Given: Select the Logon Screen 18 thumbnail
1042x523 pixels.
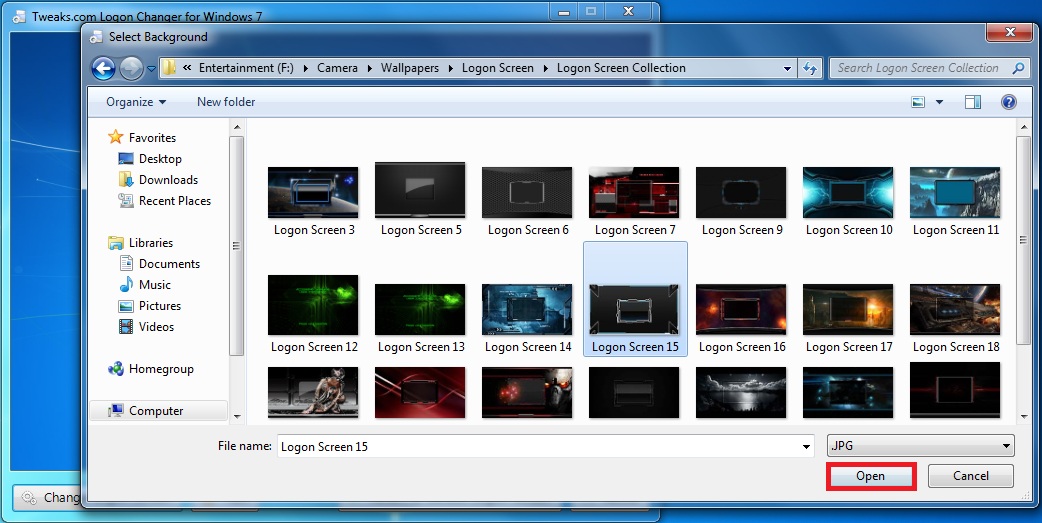Looking at the screenshot, I should pyautogui.click(x=955, y=310).
